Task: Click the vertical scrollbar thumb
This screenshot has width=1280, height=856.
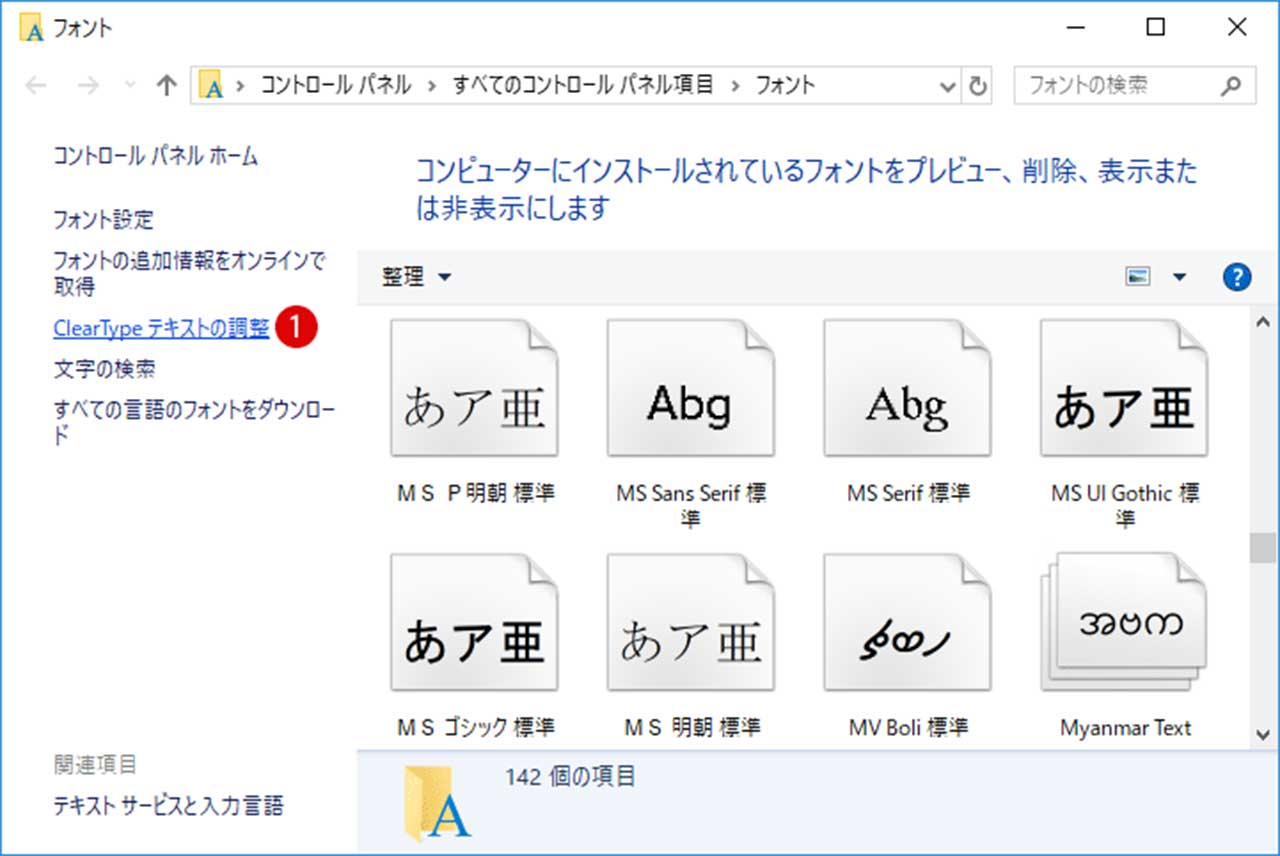Action: (1263, 548)
